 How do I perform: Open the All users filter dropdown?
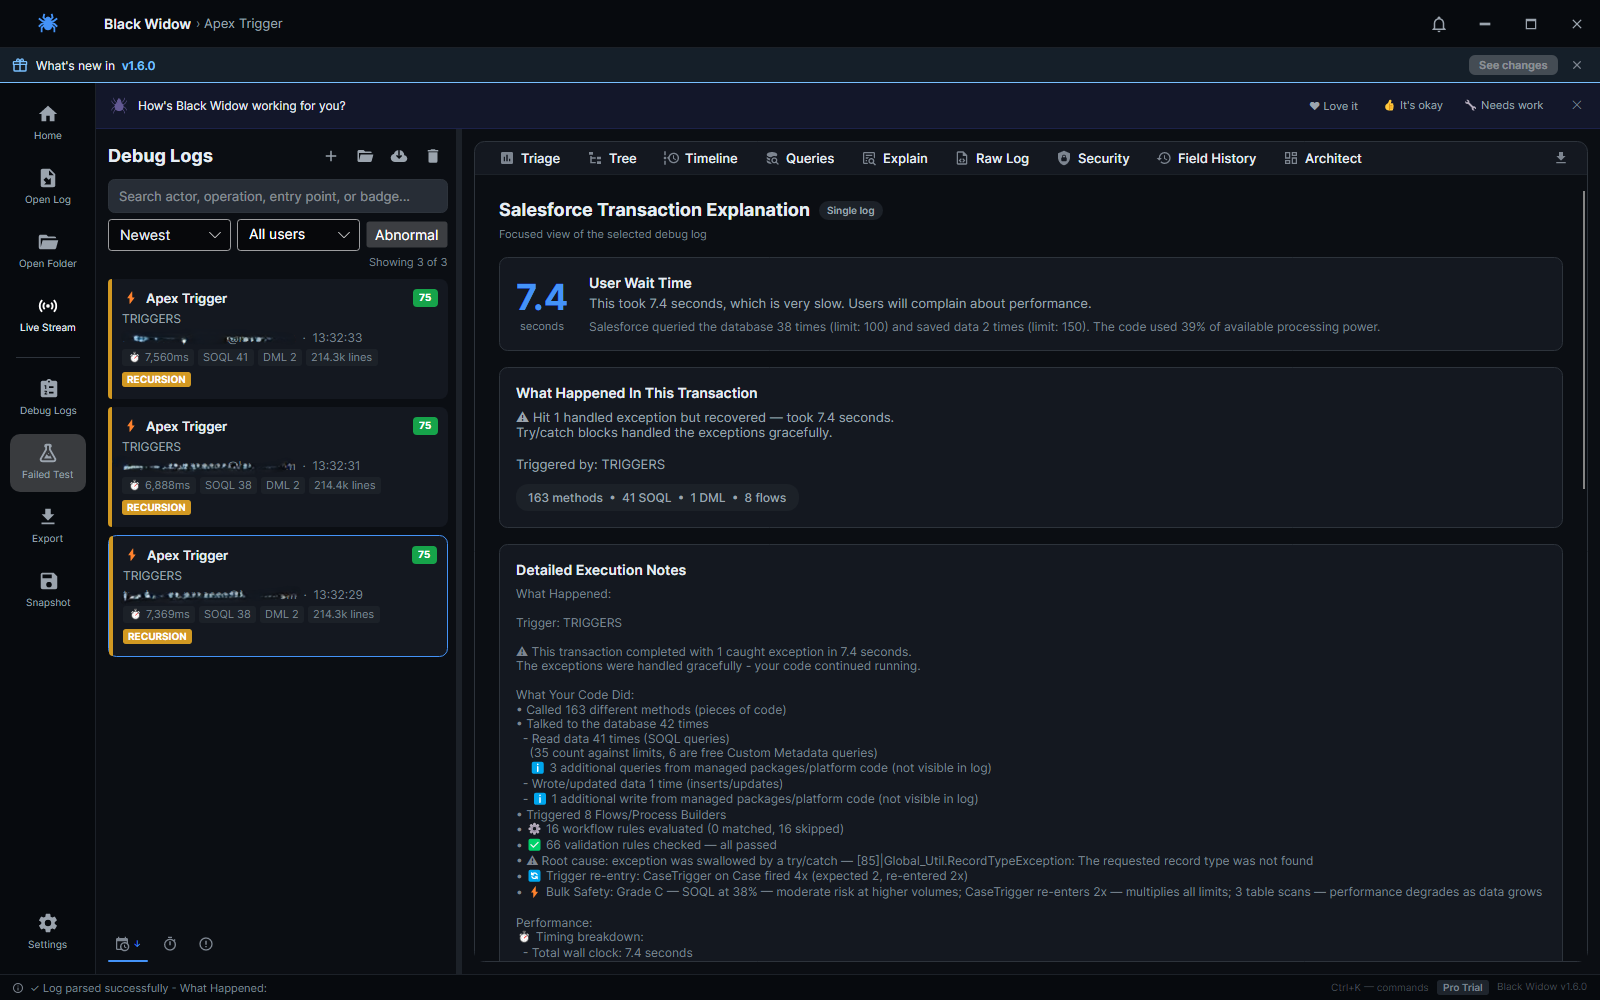tap(298, 235)
